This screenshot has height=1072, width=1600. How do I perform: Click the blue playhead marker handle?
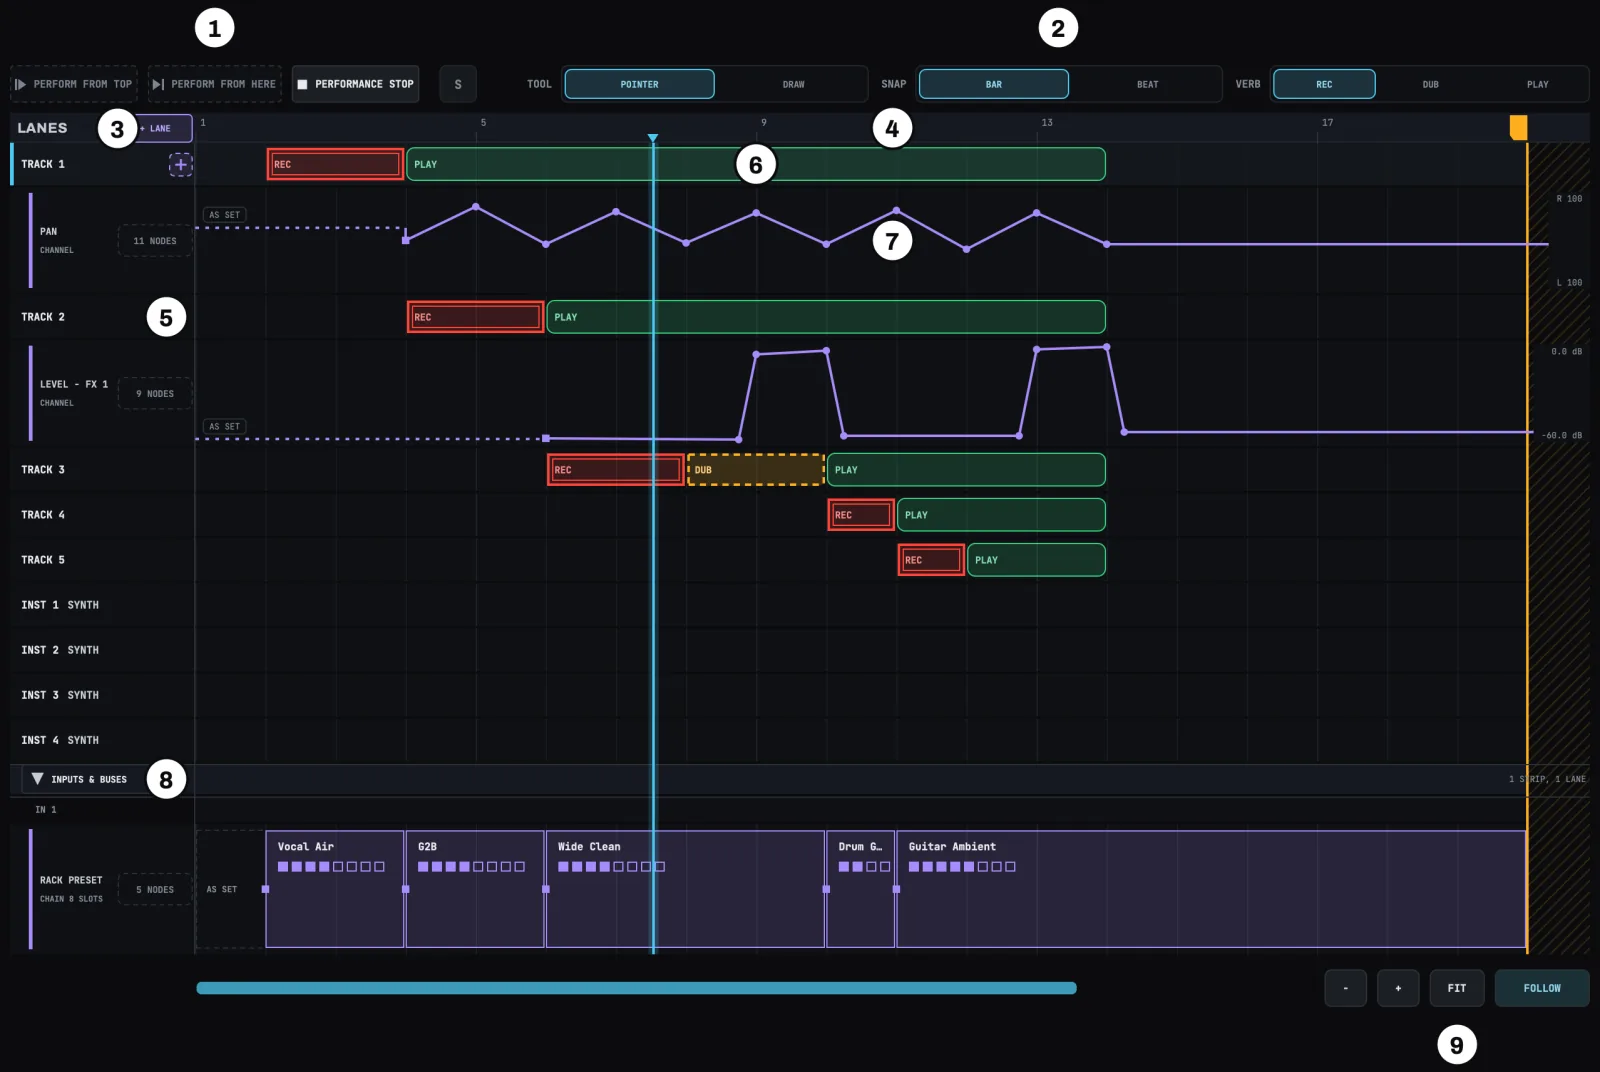(x=653, y=138)
